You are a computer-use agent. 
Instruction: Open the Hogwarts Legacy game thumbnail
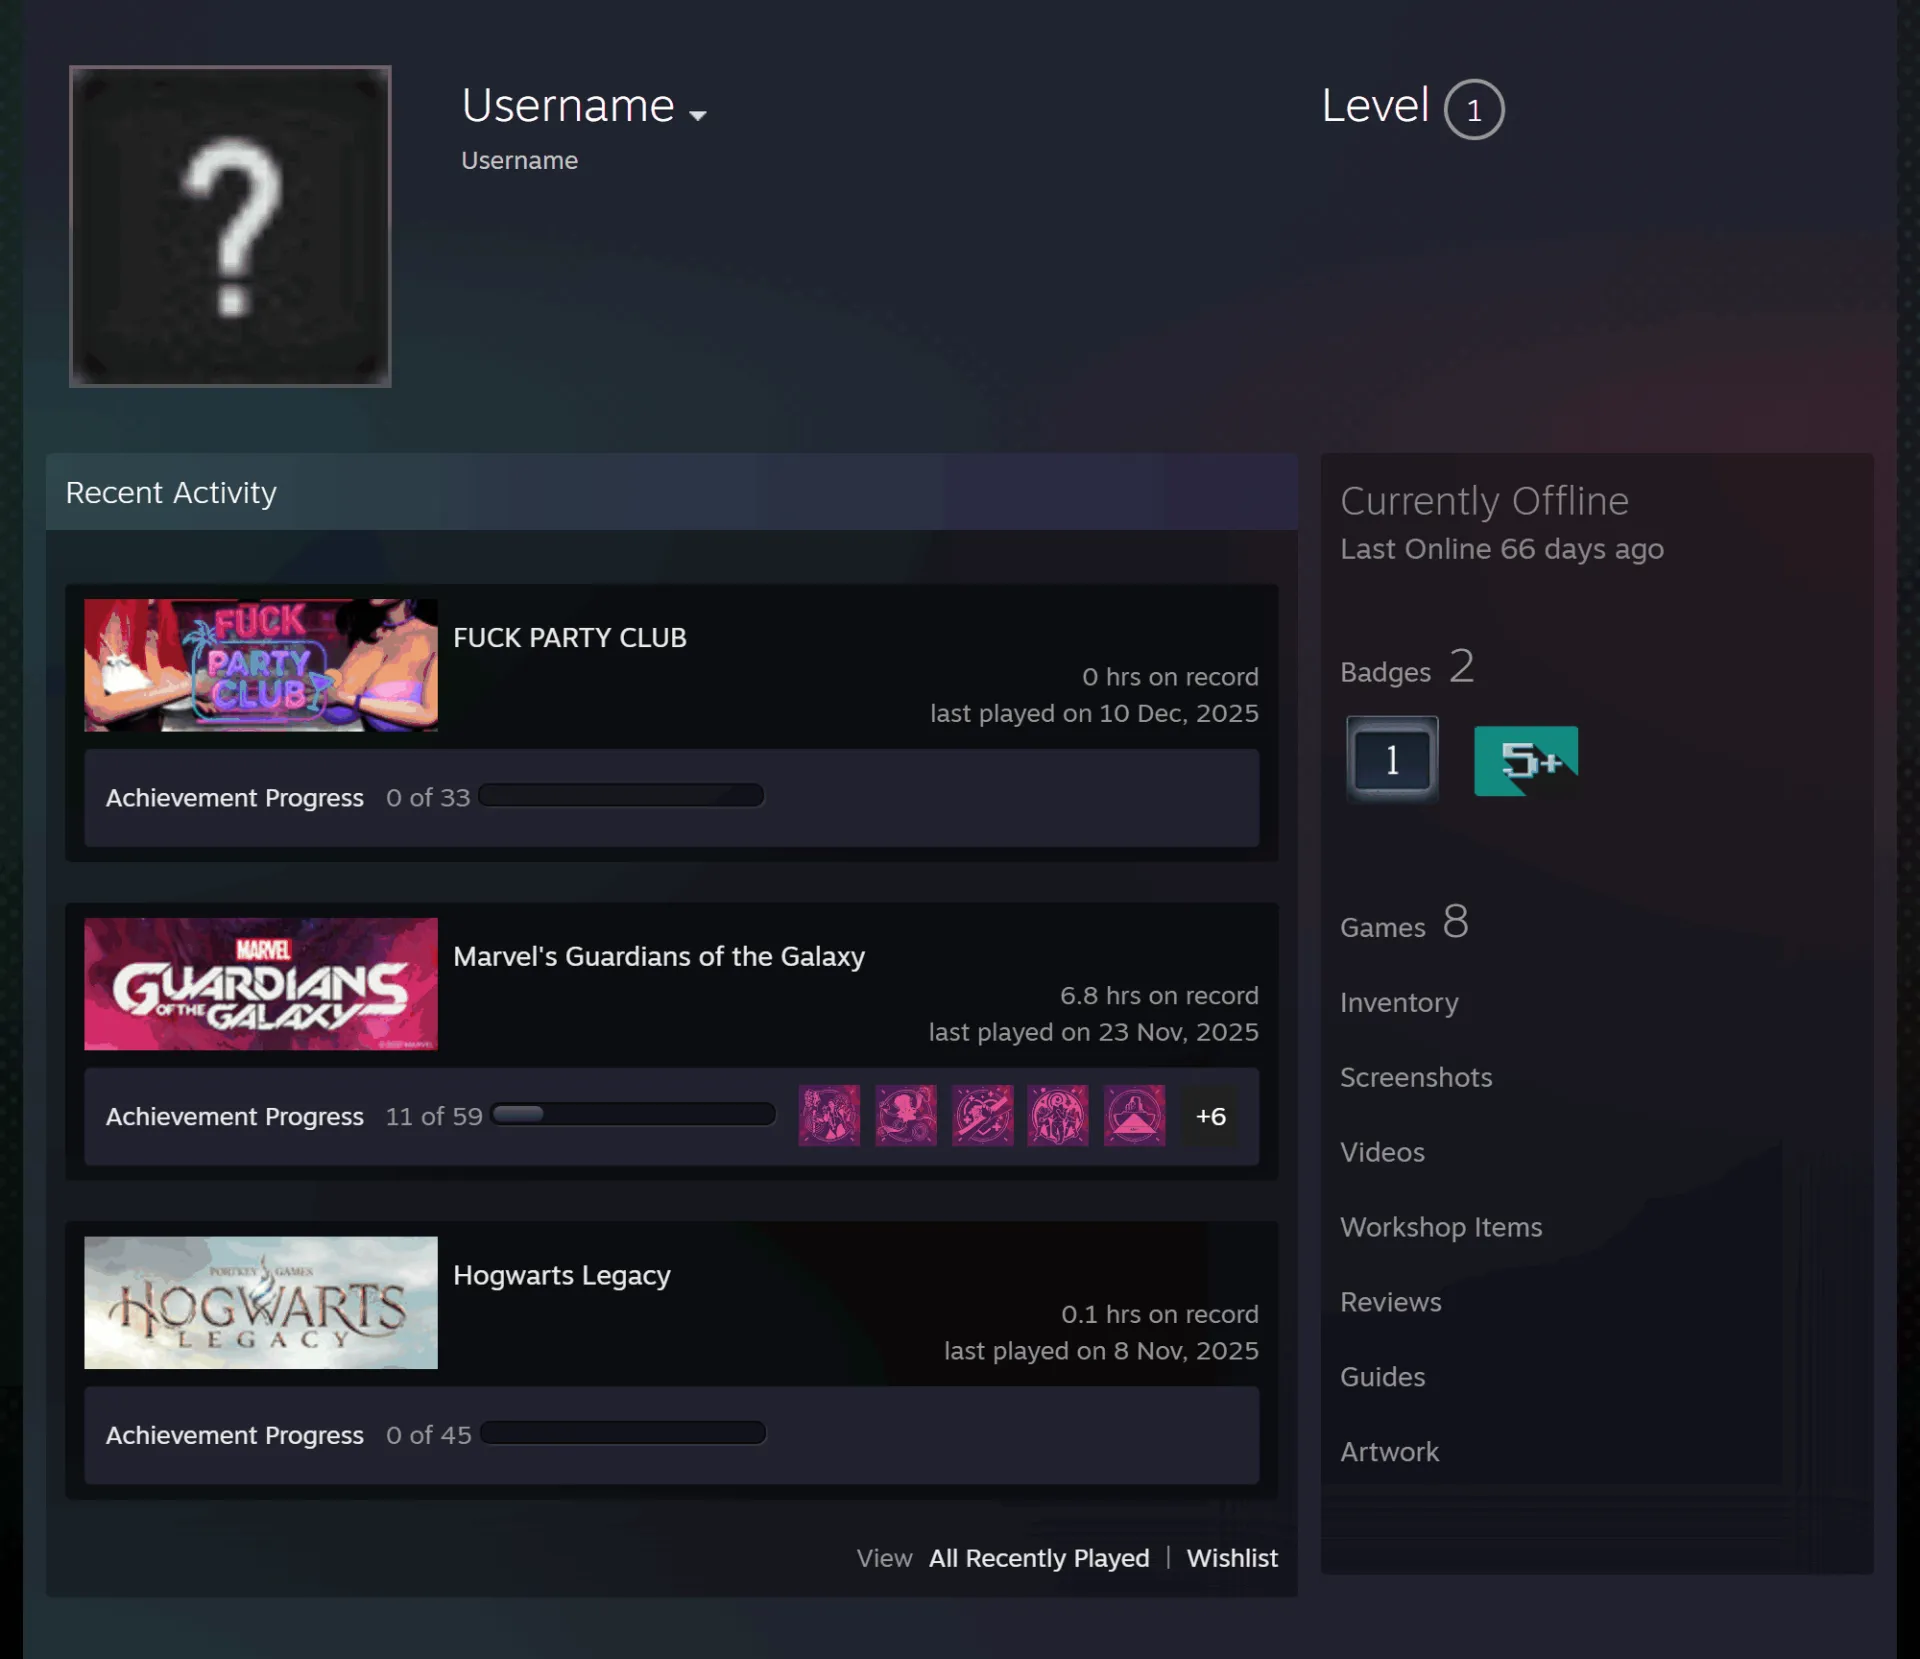tap(261, 1302)
